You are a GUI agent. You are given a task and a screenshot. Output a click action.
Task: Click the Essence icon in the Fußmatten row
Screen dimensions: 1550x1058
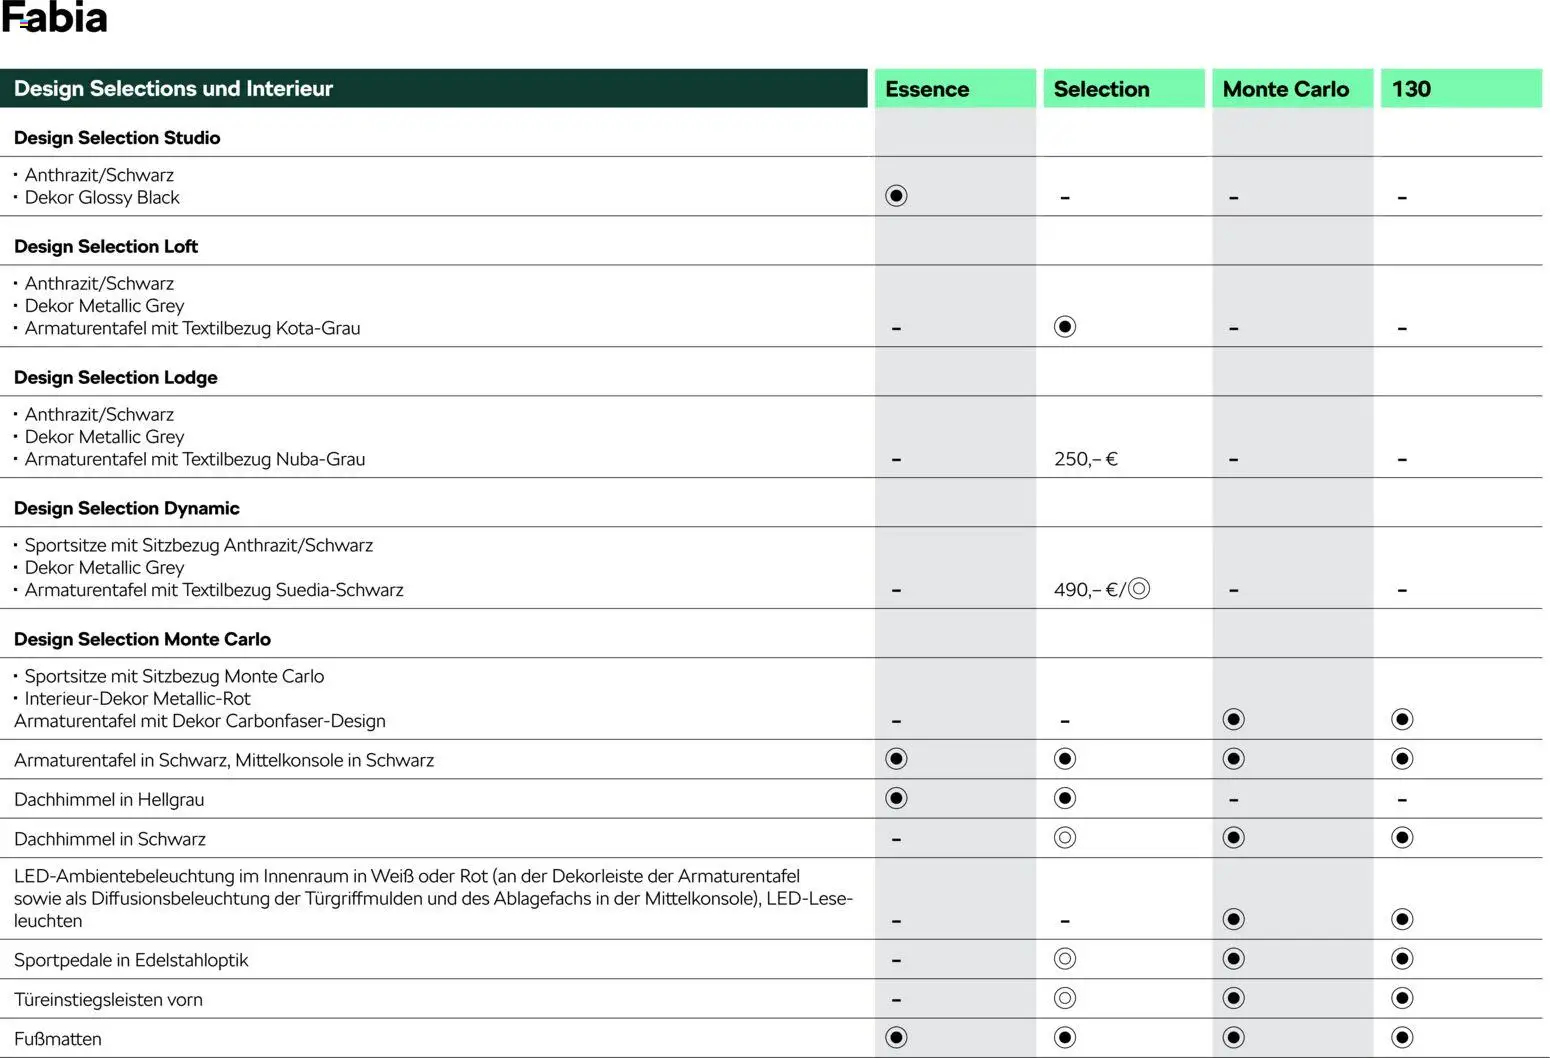pos(896,1037)
